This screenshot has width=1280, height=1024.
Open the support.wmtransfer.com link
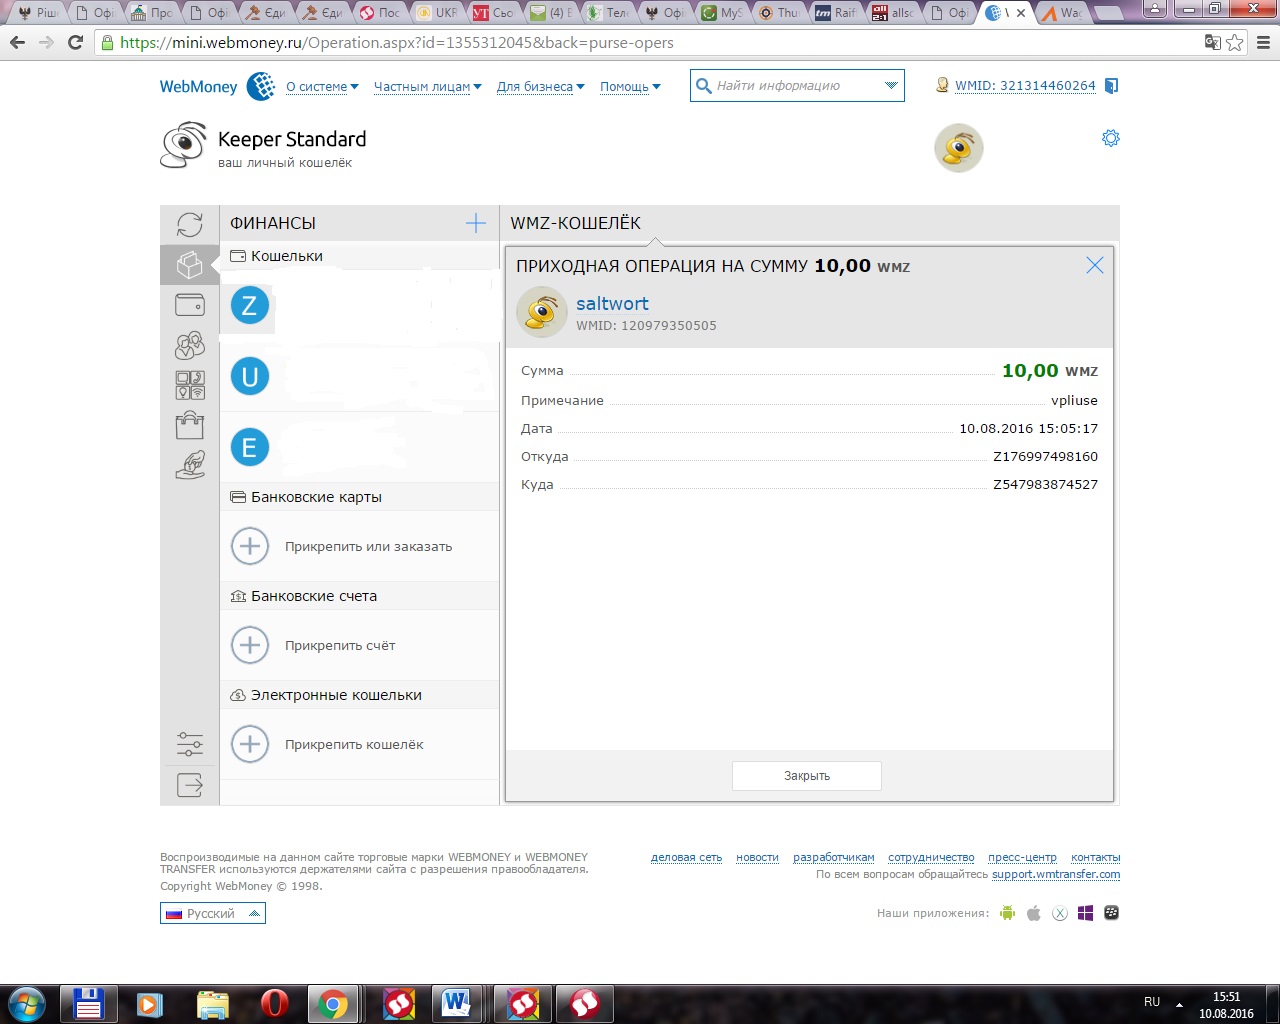[1056, 874]
